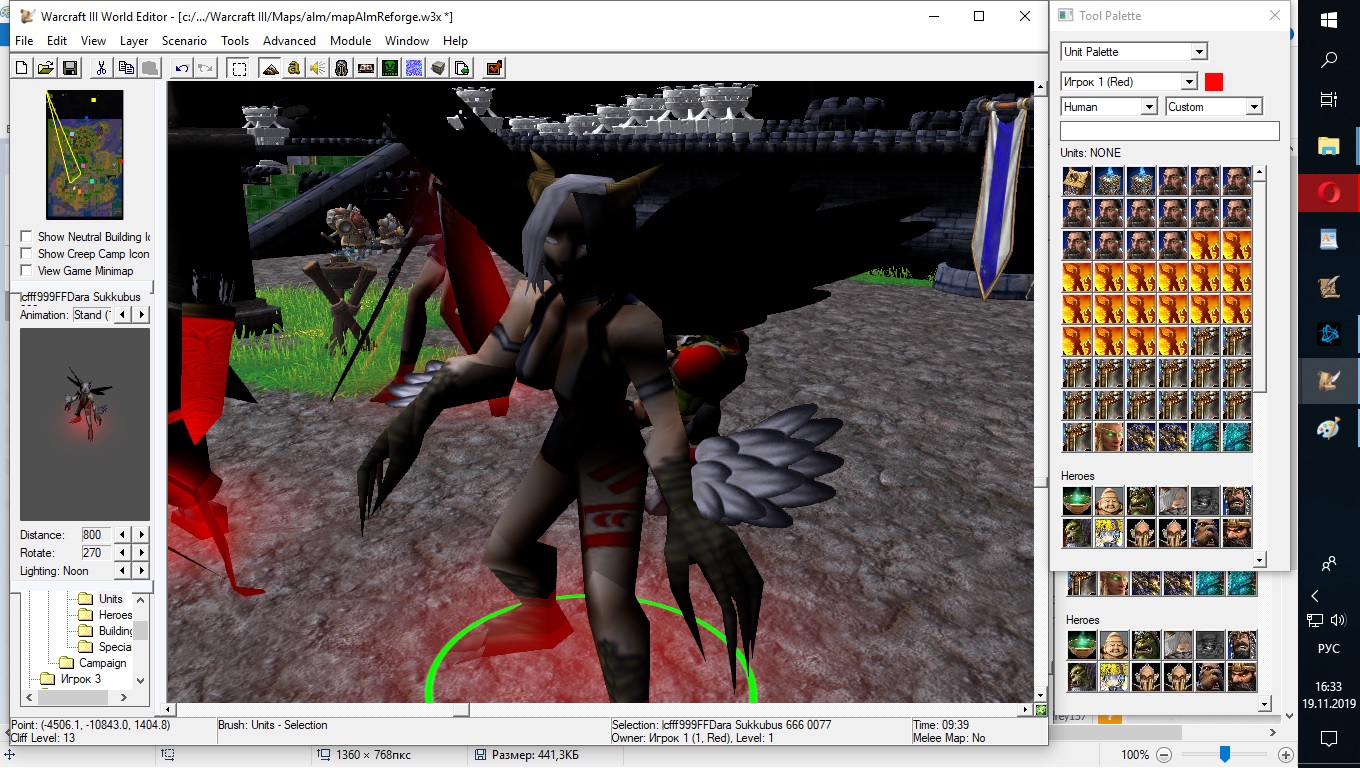This screenshot has height=768, width=1360.
Task: Open the AI Editor green face icon
Action: (390, 68)
